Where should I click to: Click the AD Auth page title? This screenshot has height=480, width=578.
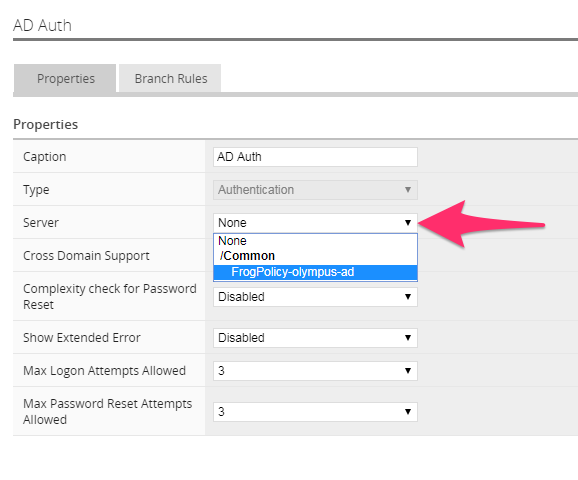(42, 25)
